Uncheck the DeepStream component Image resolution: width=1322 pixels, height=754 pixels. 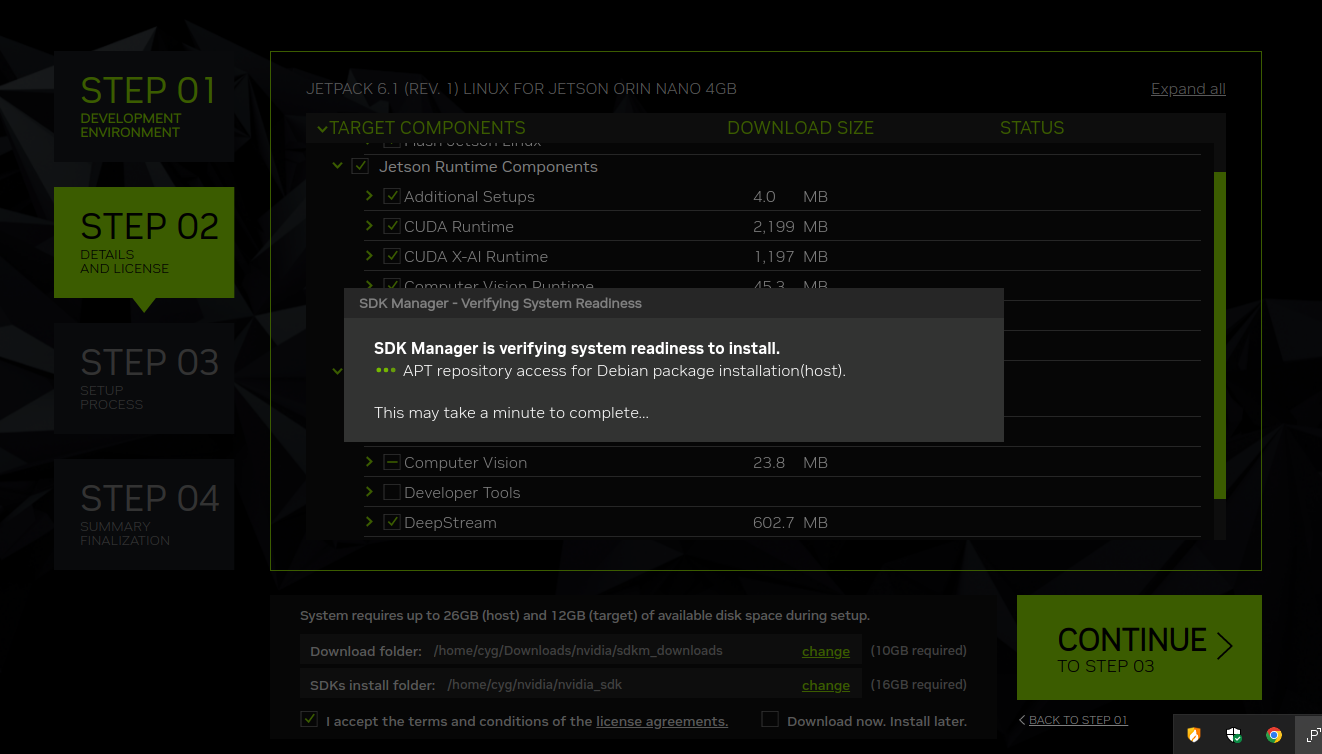391,521
